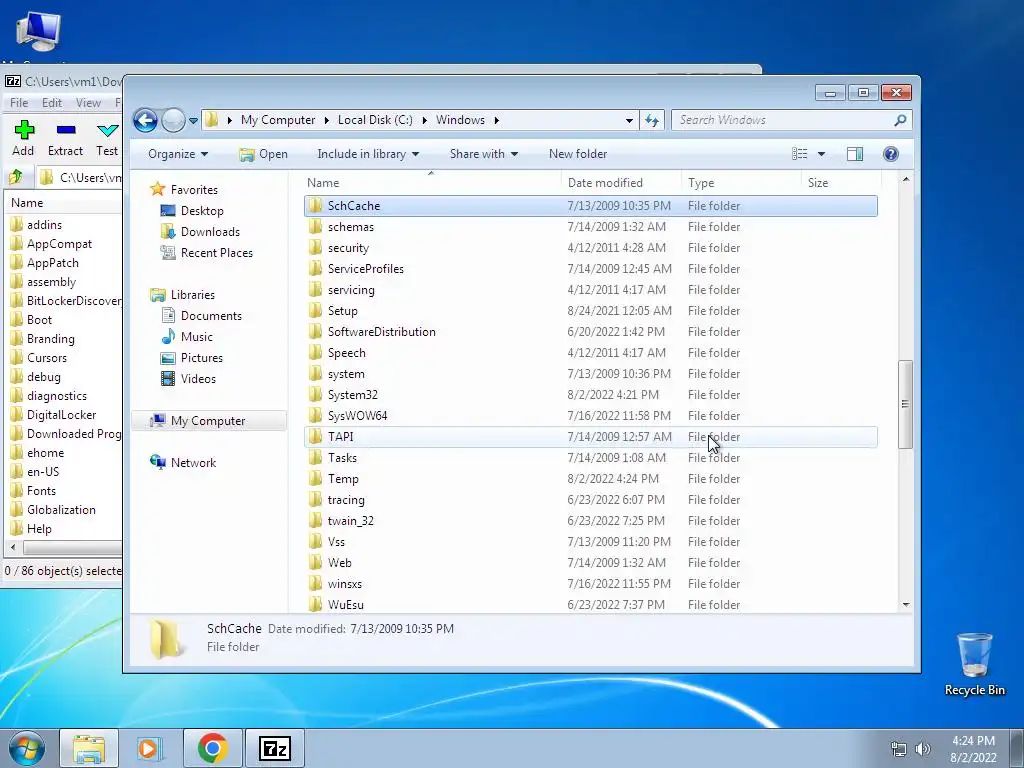Click Open in Explorer toolbar
1024x768 pixels.
tap(264, 154)
